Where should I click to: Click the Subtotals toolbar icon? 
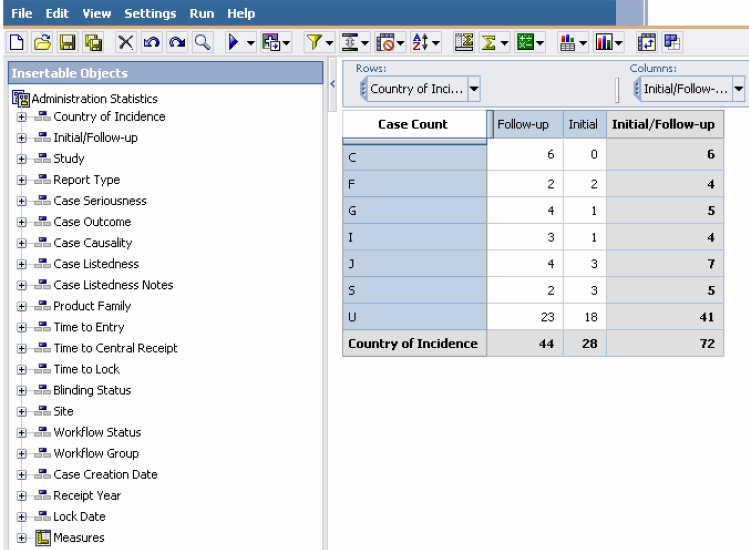[464, 43]
